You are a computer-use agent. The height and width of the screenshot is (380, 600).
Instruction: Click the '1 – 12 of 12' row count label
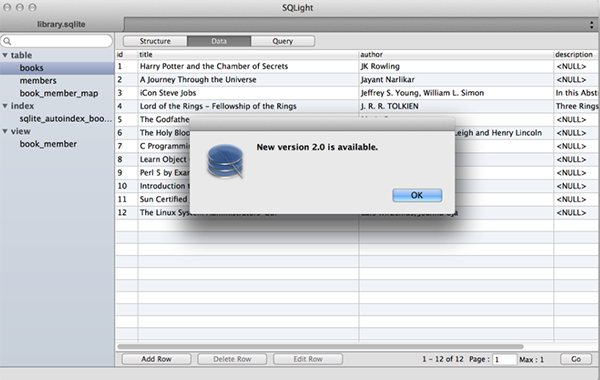[443, 359]
